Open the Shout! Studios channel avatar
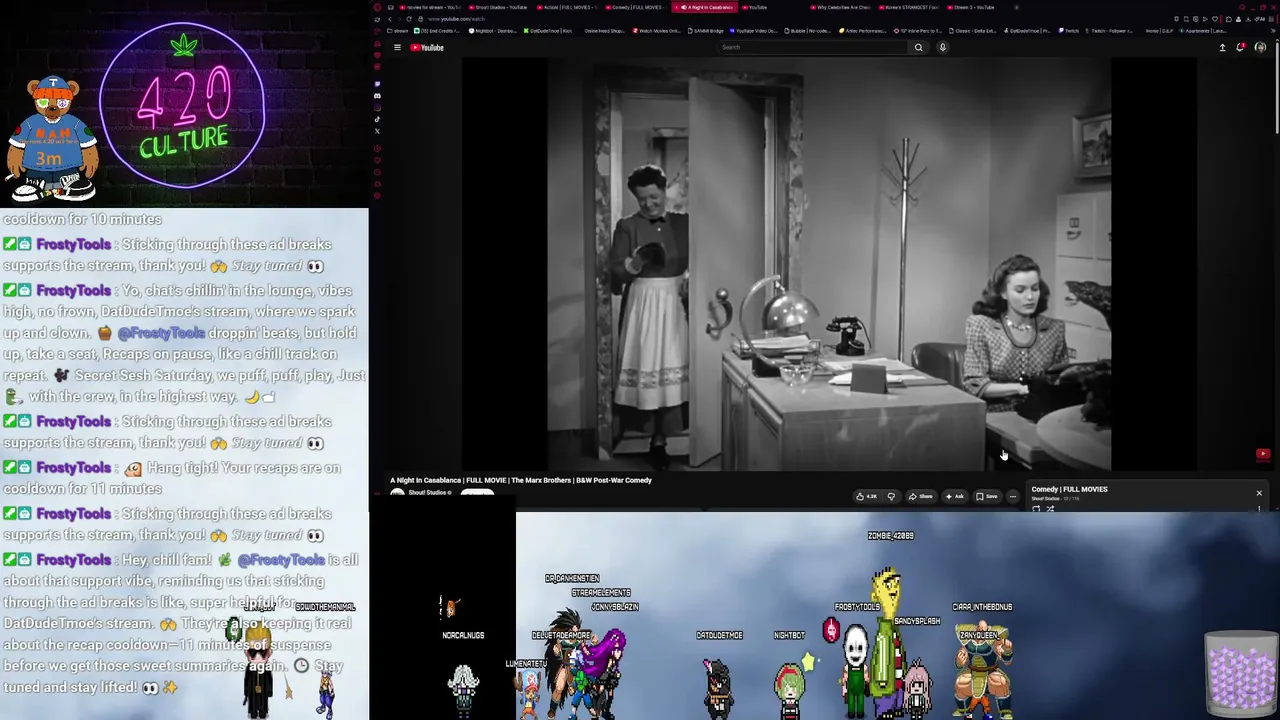Screen dimensions: 1280x720 (397, 493)
